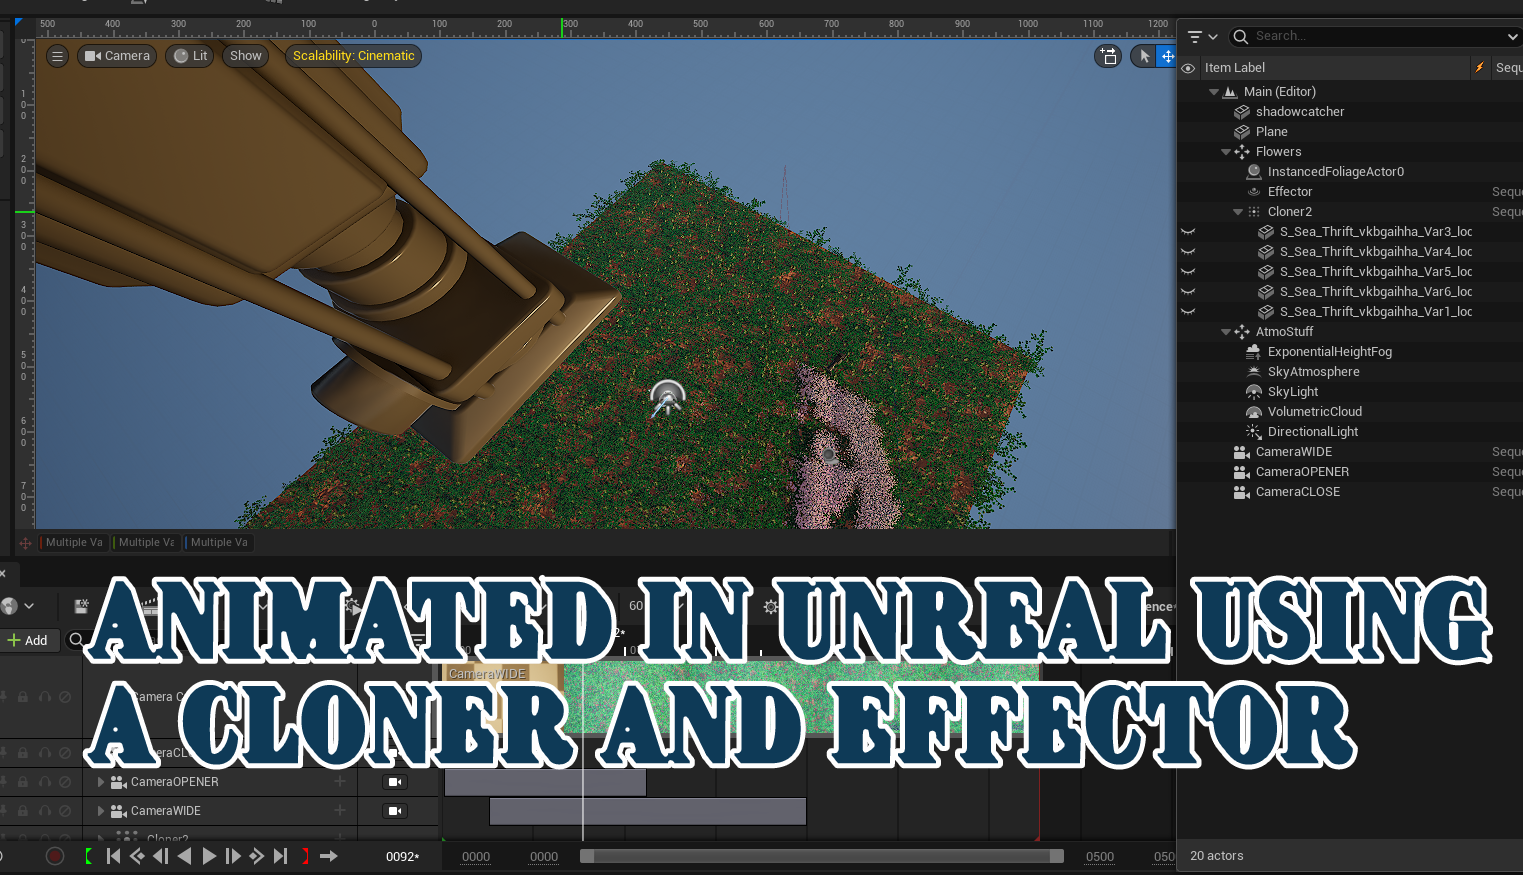Add section to CameraWIDE track plus
1523x875 pixels.
340,810
